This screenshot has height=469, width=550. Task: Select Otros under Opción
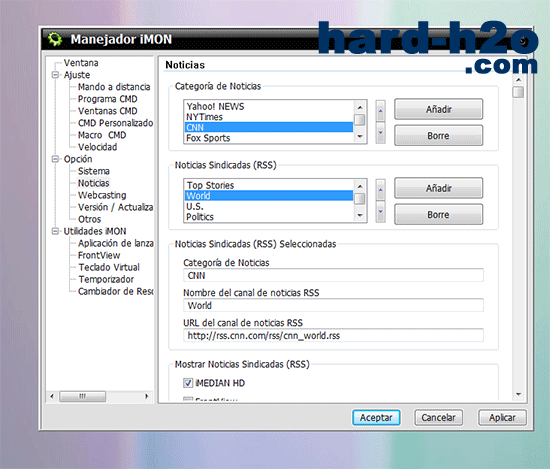89,219
